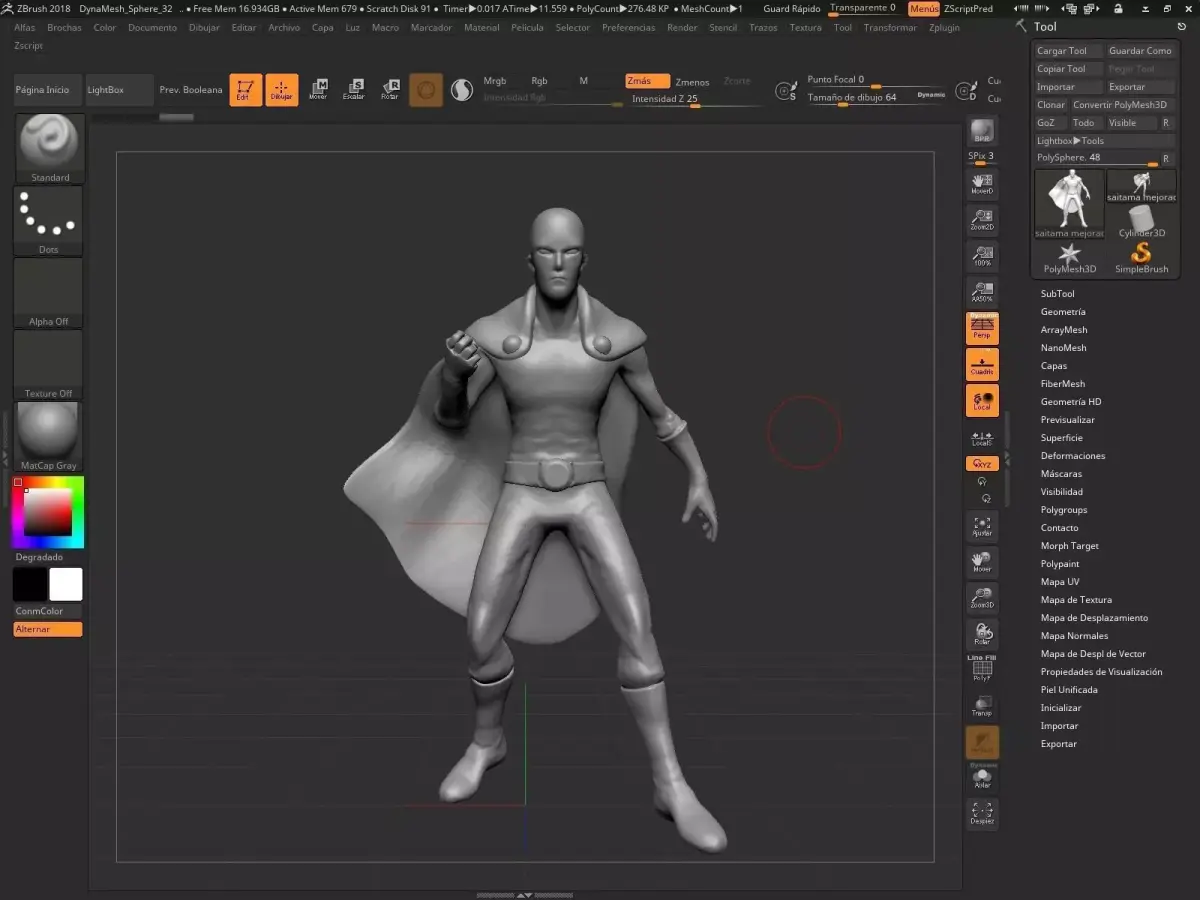Open the Brochas menu
The image size is (1200, 900).
[65, 28]
